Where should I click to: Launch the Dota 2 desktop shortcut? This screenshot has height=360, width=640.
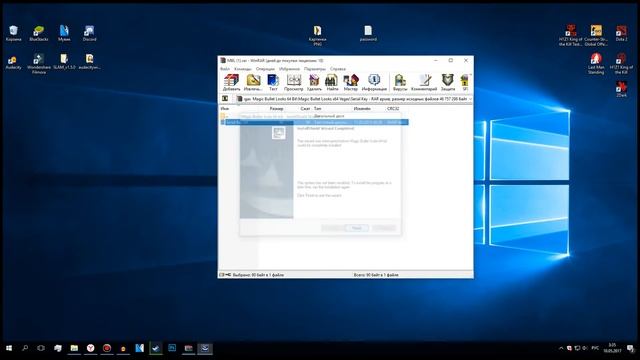point(621,33)
